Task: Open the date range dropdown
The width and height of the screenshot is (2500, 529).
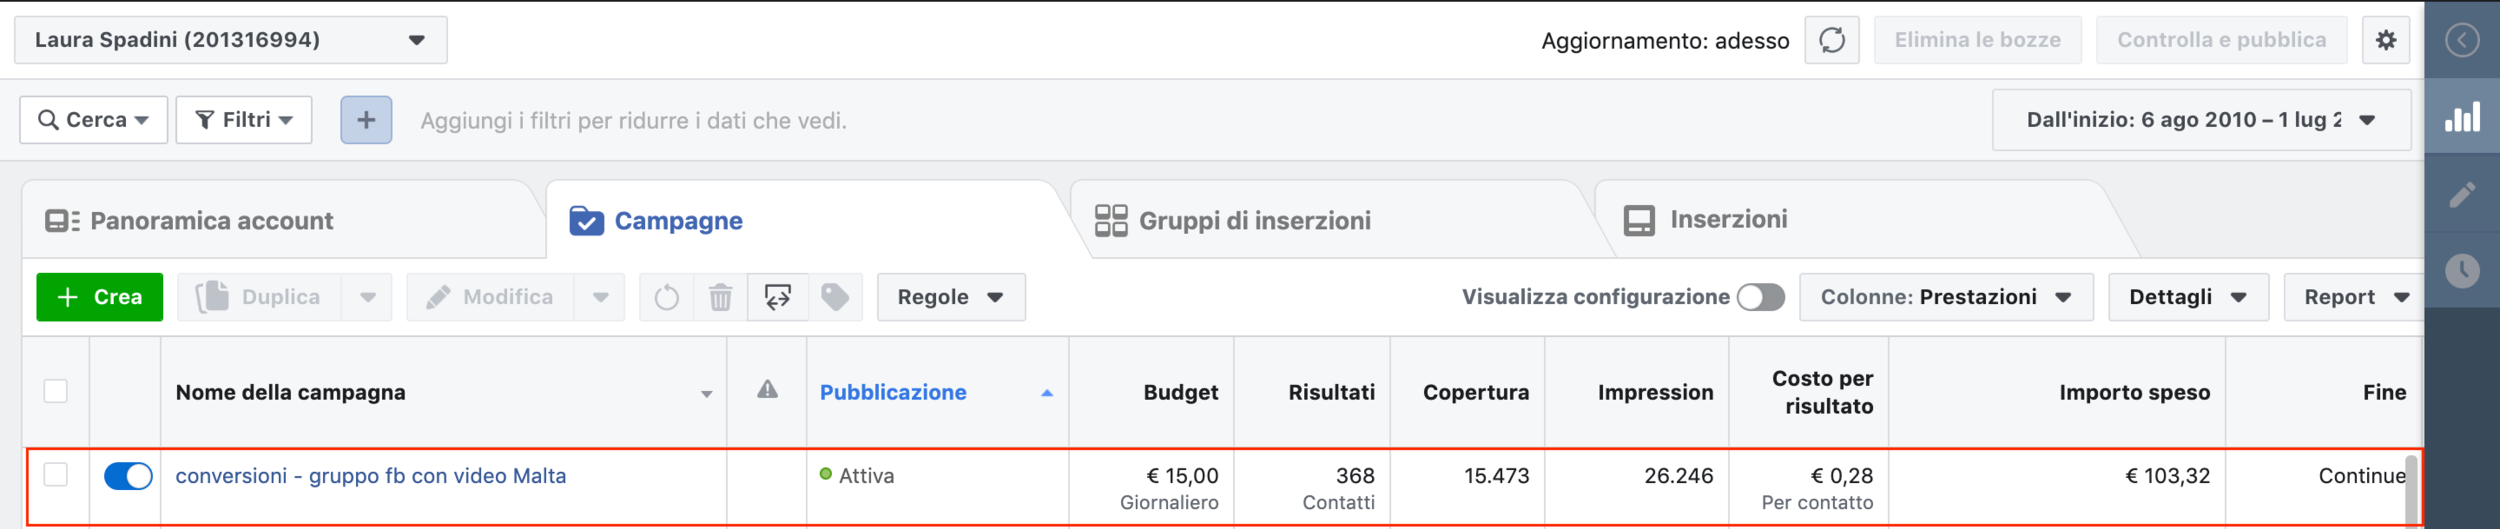Action: pyautogui.click(x=2200, y=120)
